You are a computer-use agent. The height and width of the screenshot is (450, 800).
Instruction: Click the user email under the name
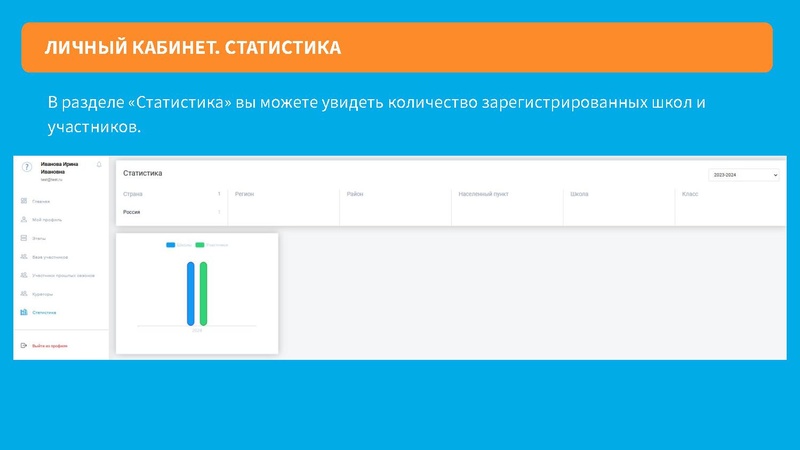[x=52, y=180]
